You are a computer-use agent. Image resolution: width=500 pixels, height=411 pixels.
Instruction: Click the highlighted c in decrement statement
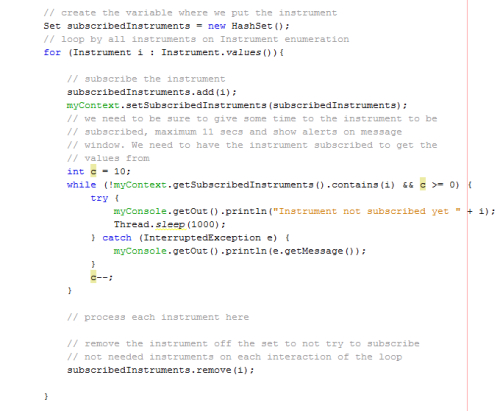[93, 277]
